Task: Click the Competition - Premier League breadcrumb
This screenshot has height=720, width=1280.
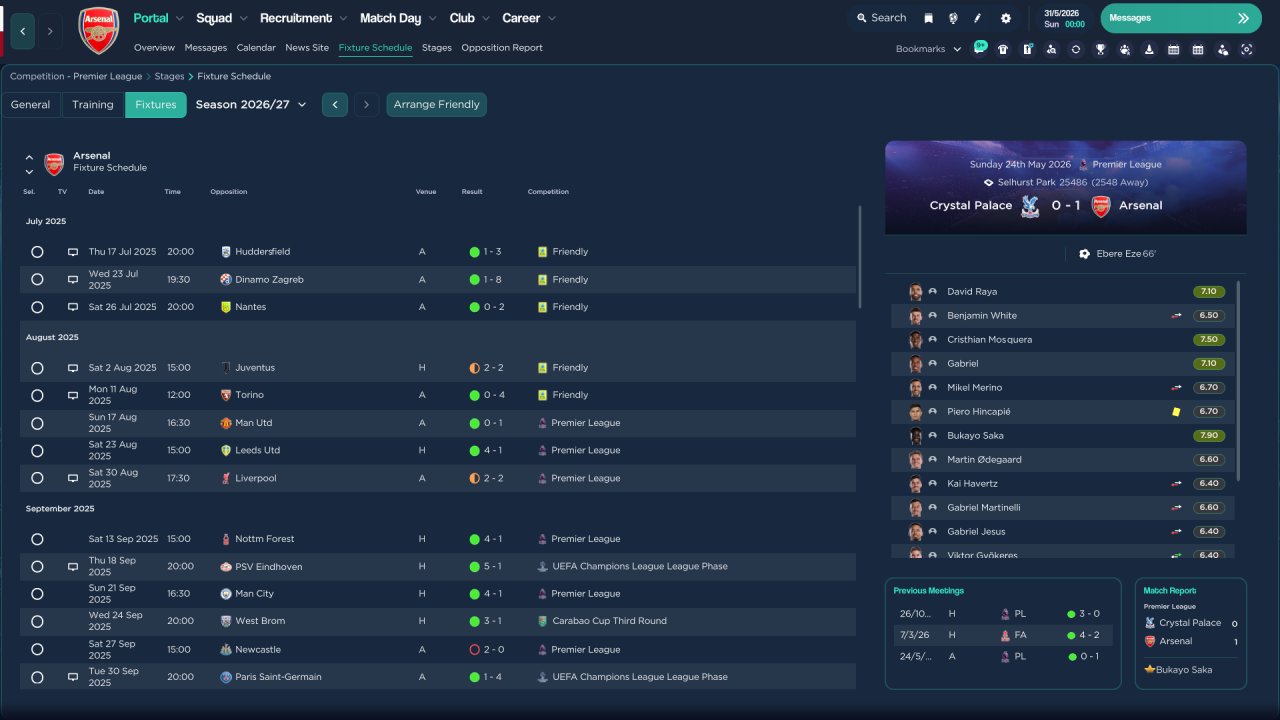Action: pos(76,76)
